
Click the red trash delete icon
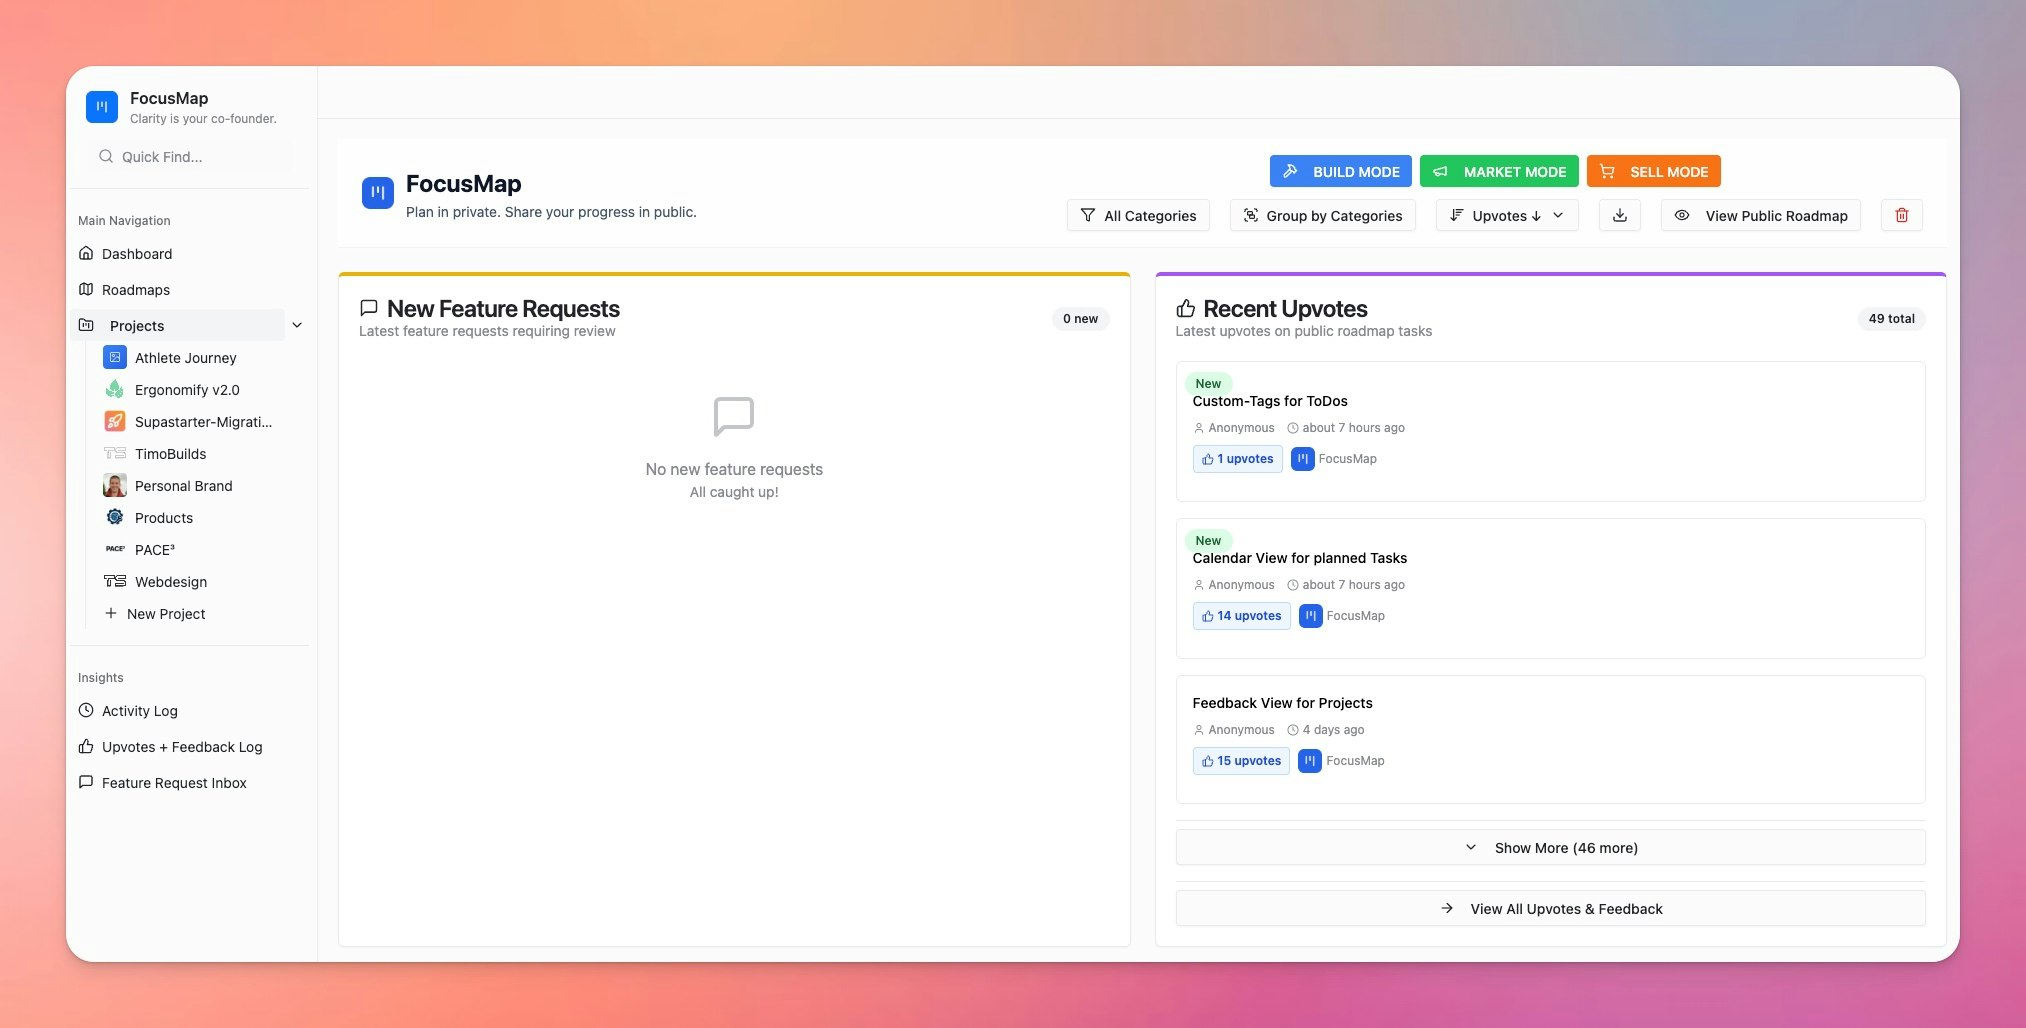point(1901,215)
